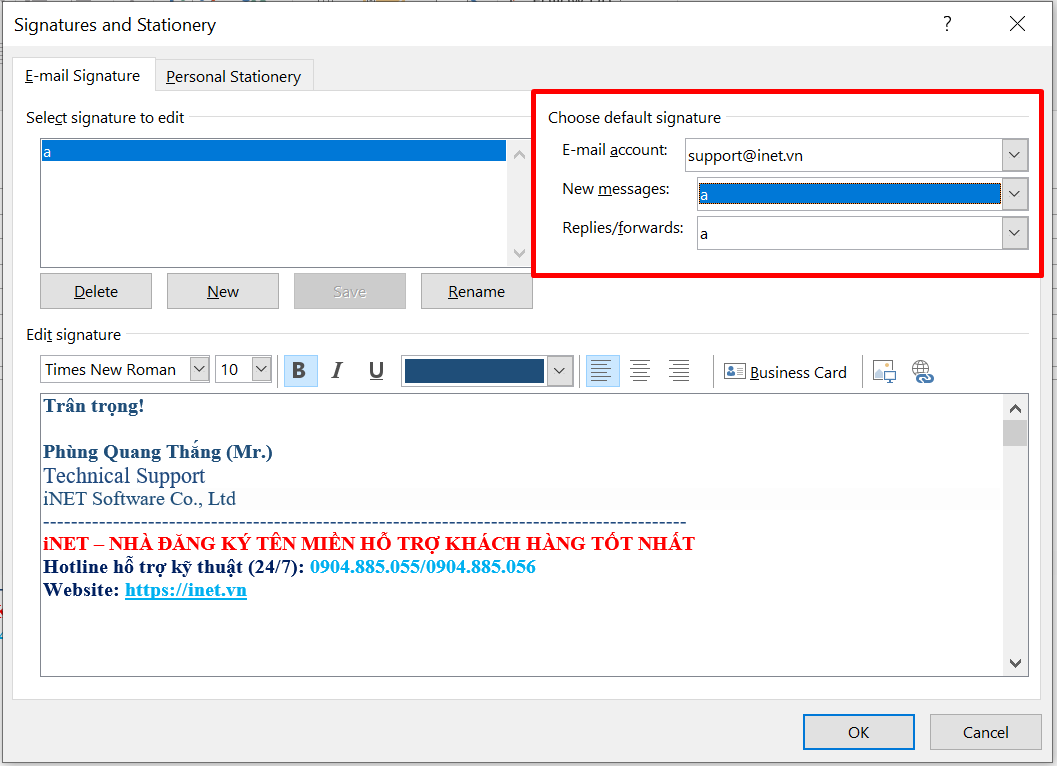
Task: Toggle Underline formatting button
Action: [376, 370]
